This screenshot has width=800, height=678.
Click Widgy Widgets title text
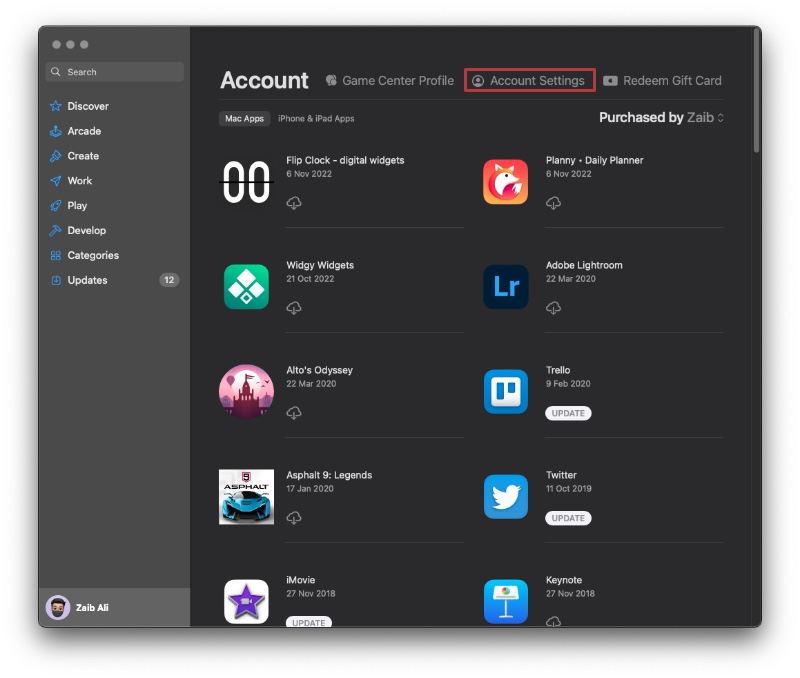[320, 265]
